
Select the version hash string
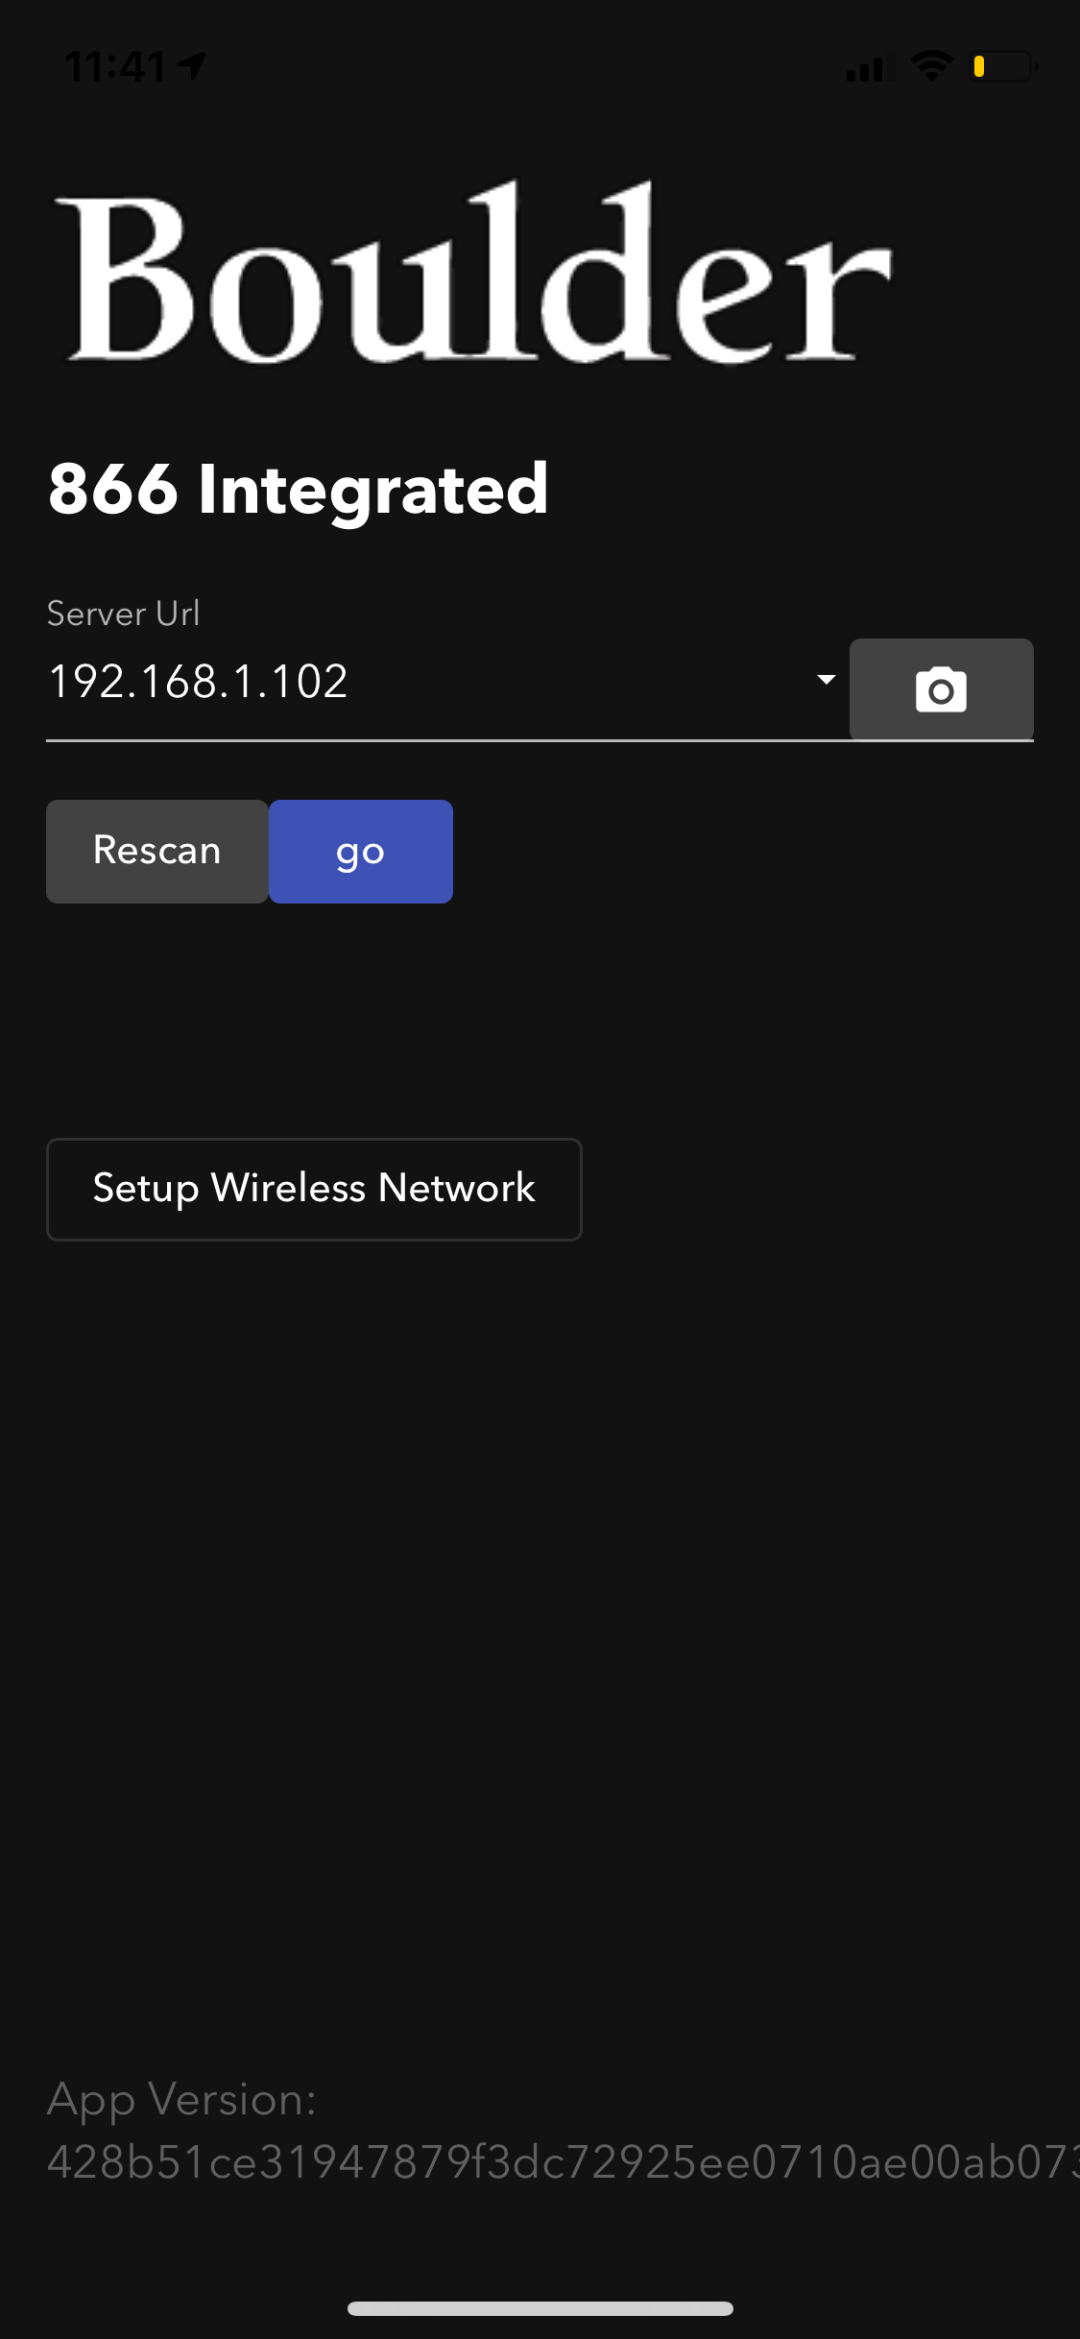tap(560, 2162)
